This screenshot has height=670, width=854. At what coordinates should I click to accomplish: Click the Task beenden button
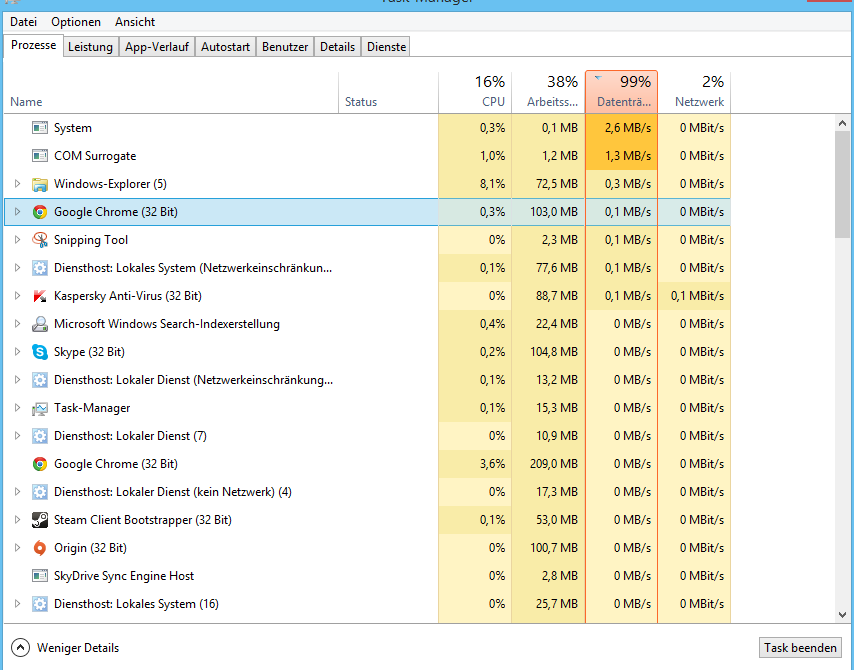(800, 648)
